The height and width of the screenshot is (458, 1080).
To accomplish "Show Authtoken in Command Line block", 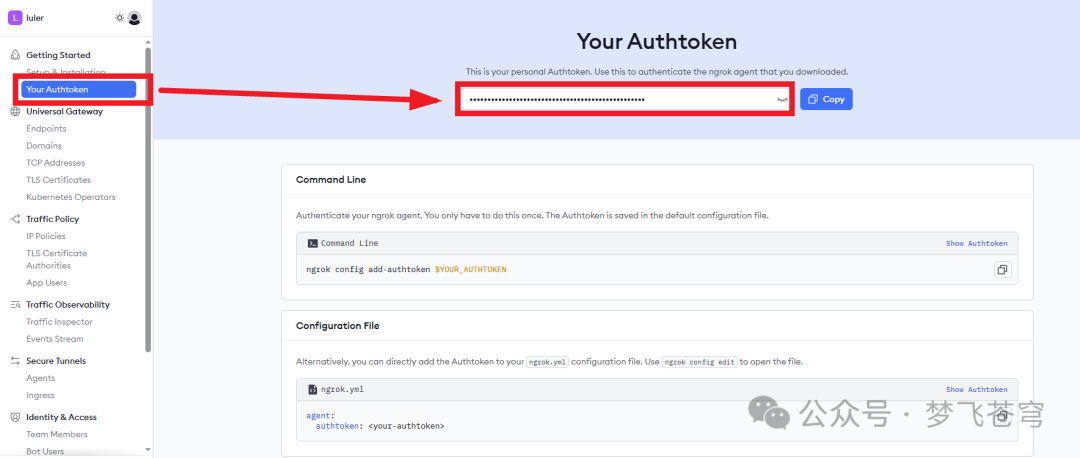I will 976,243.
